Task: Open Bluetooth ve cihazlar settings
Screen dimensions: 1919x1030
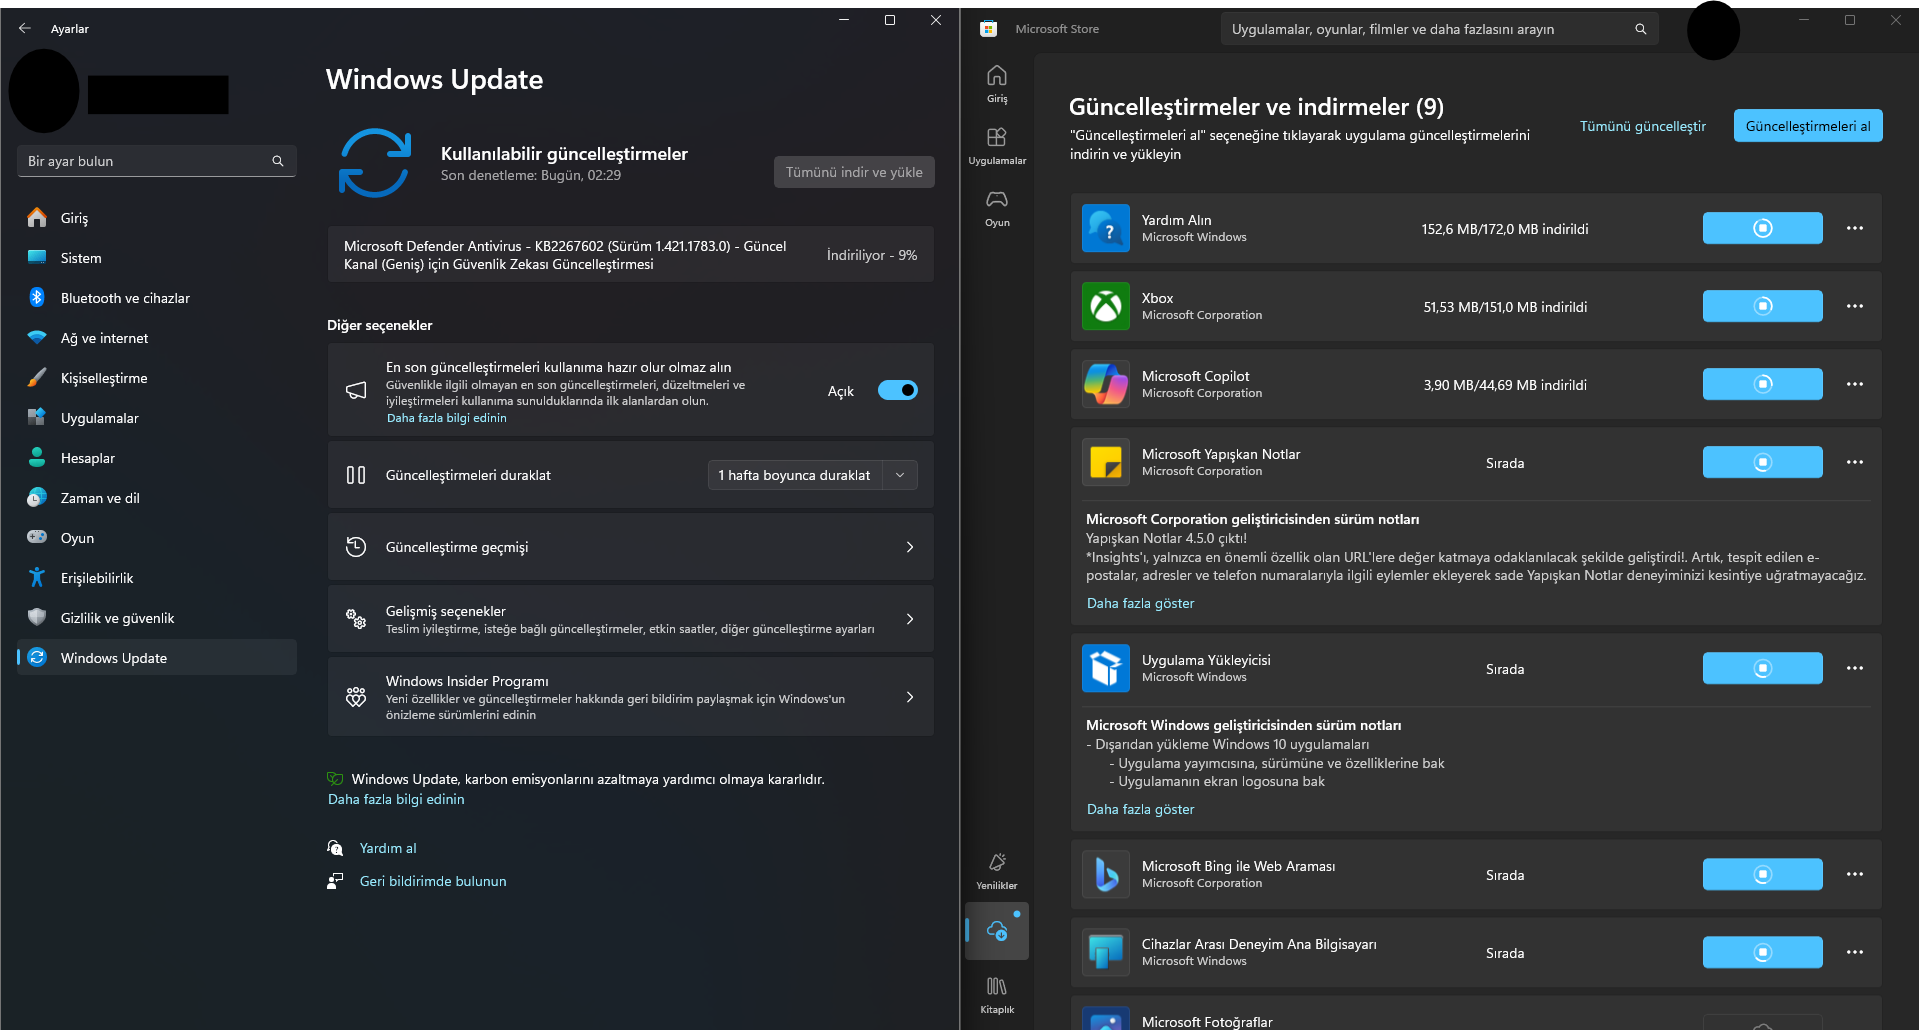Action: click(157, 298)
